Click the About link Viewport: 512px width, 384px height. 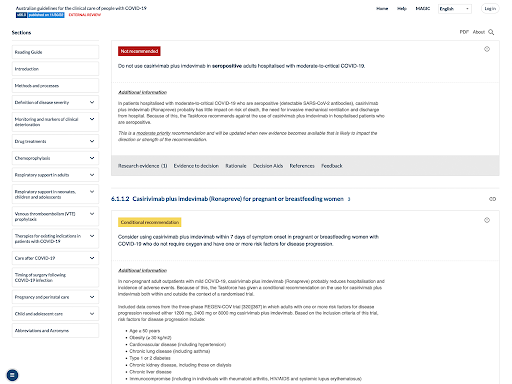pos(479,32)
